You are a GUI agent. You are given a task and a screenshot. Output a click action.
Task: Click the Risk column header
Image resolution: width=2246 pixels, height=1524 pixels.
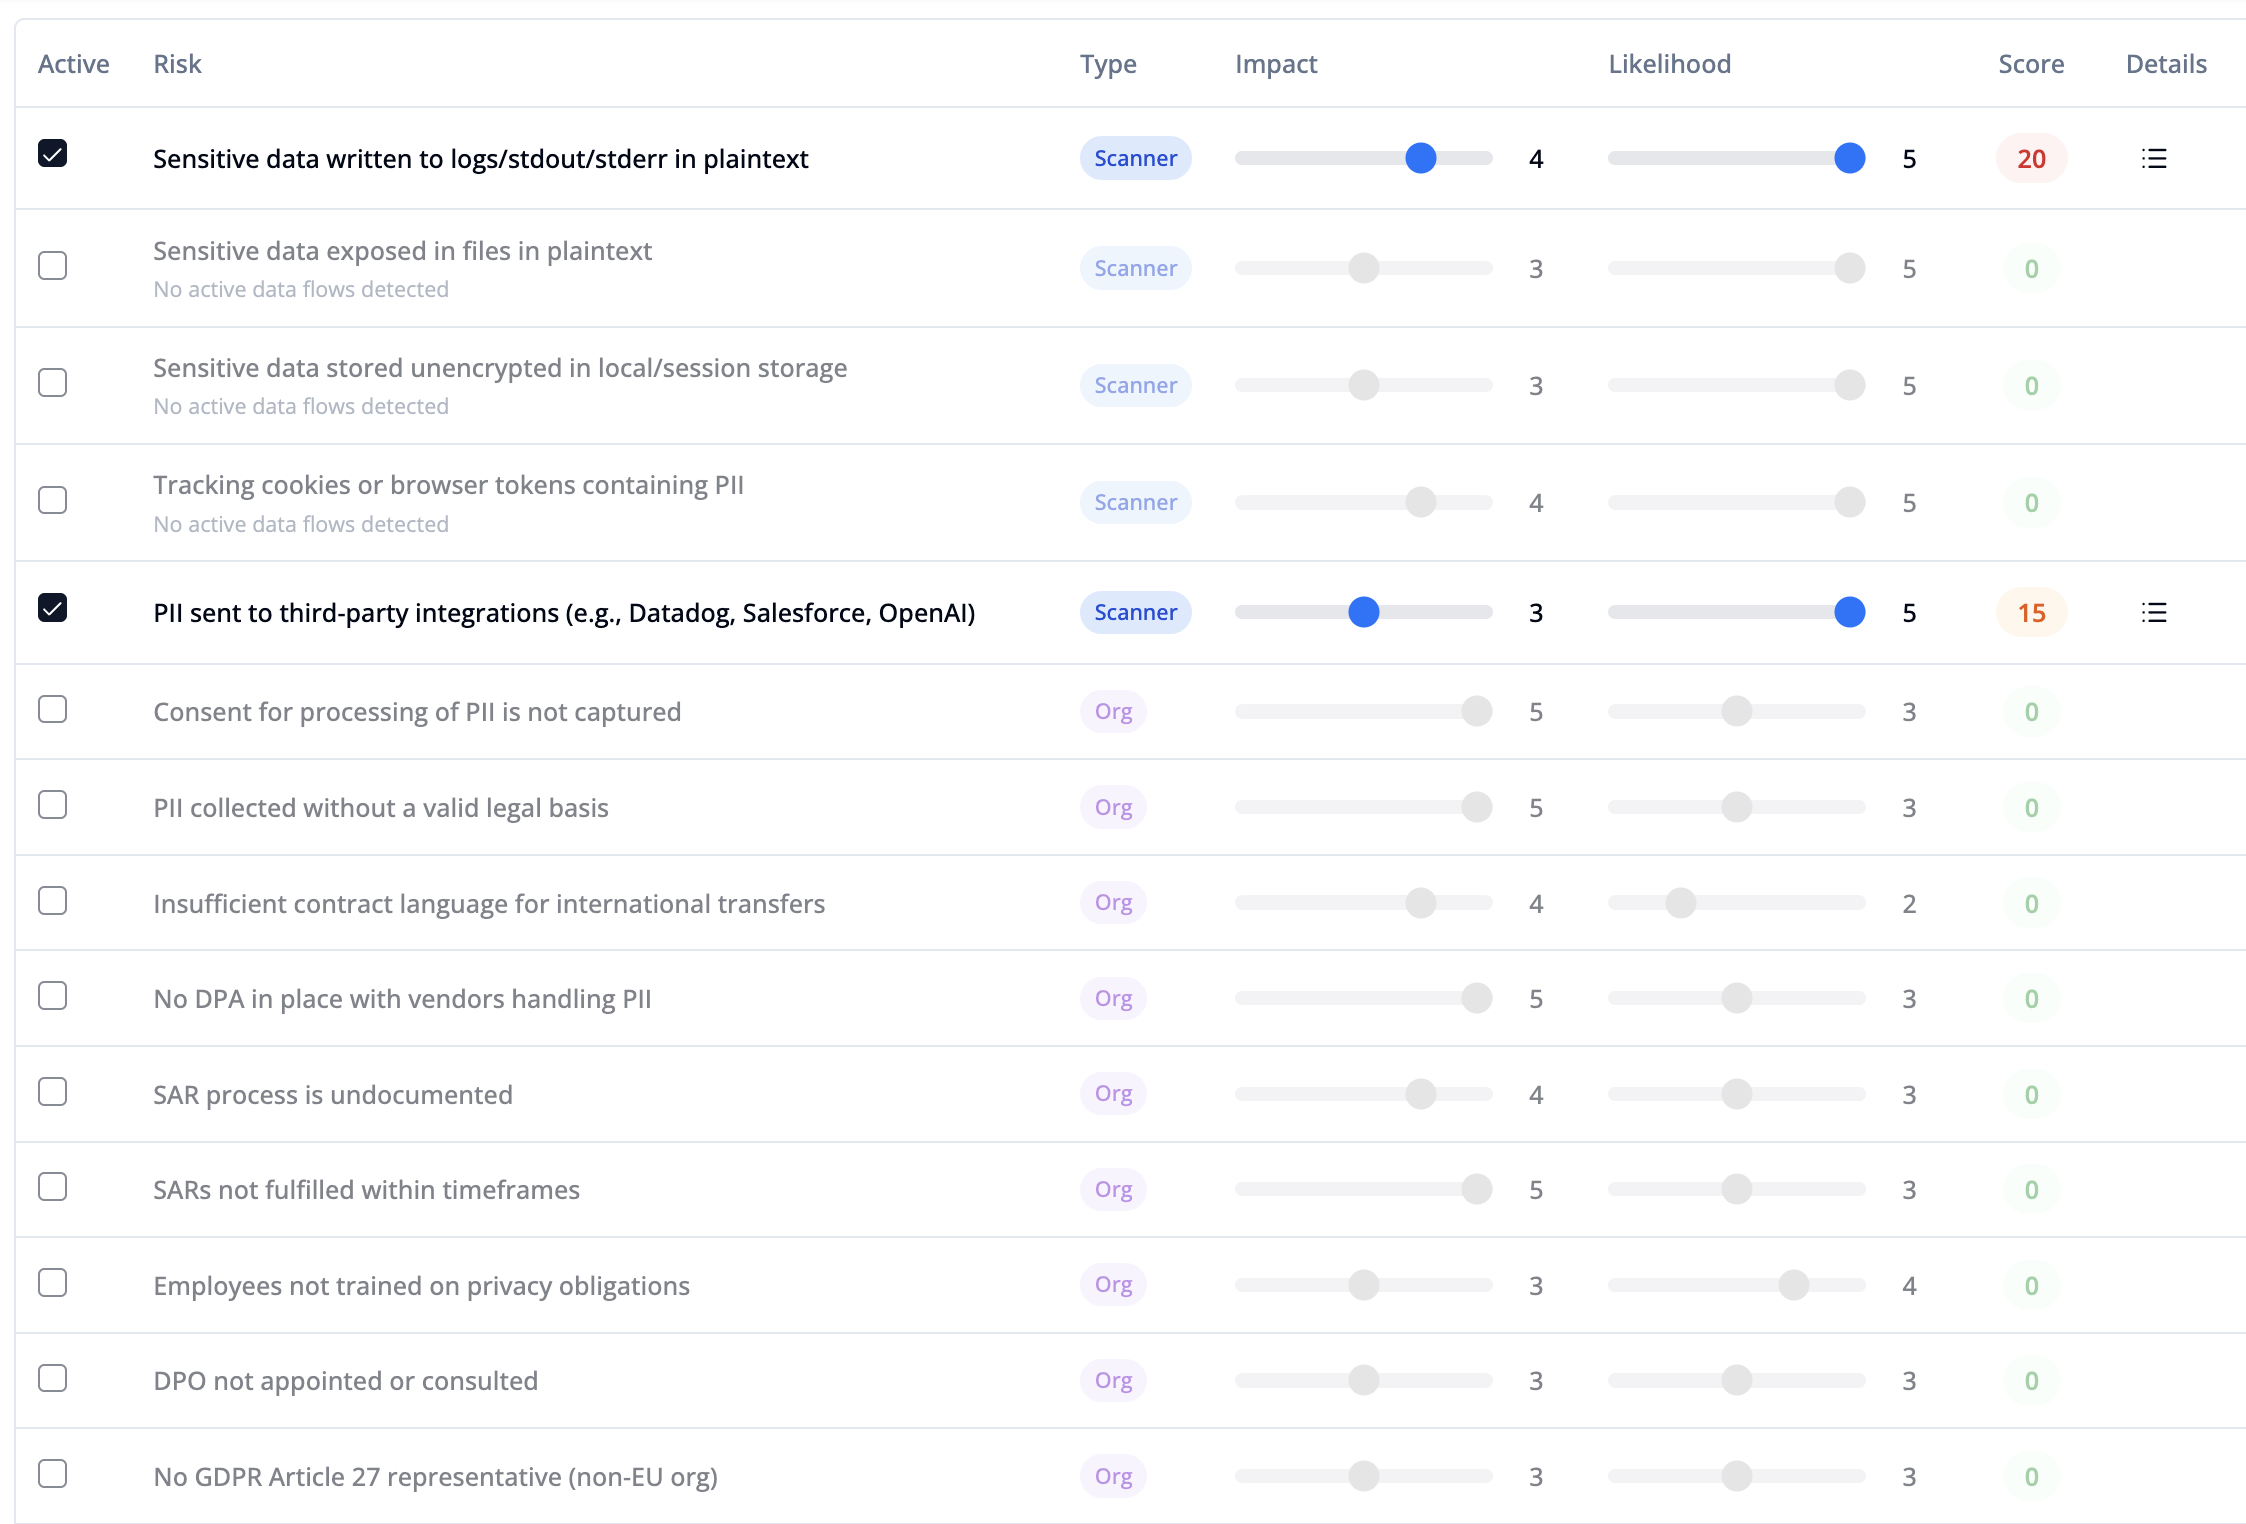[x=177, y=64]
